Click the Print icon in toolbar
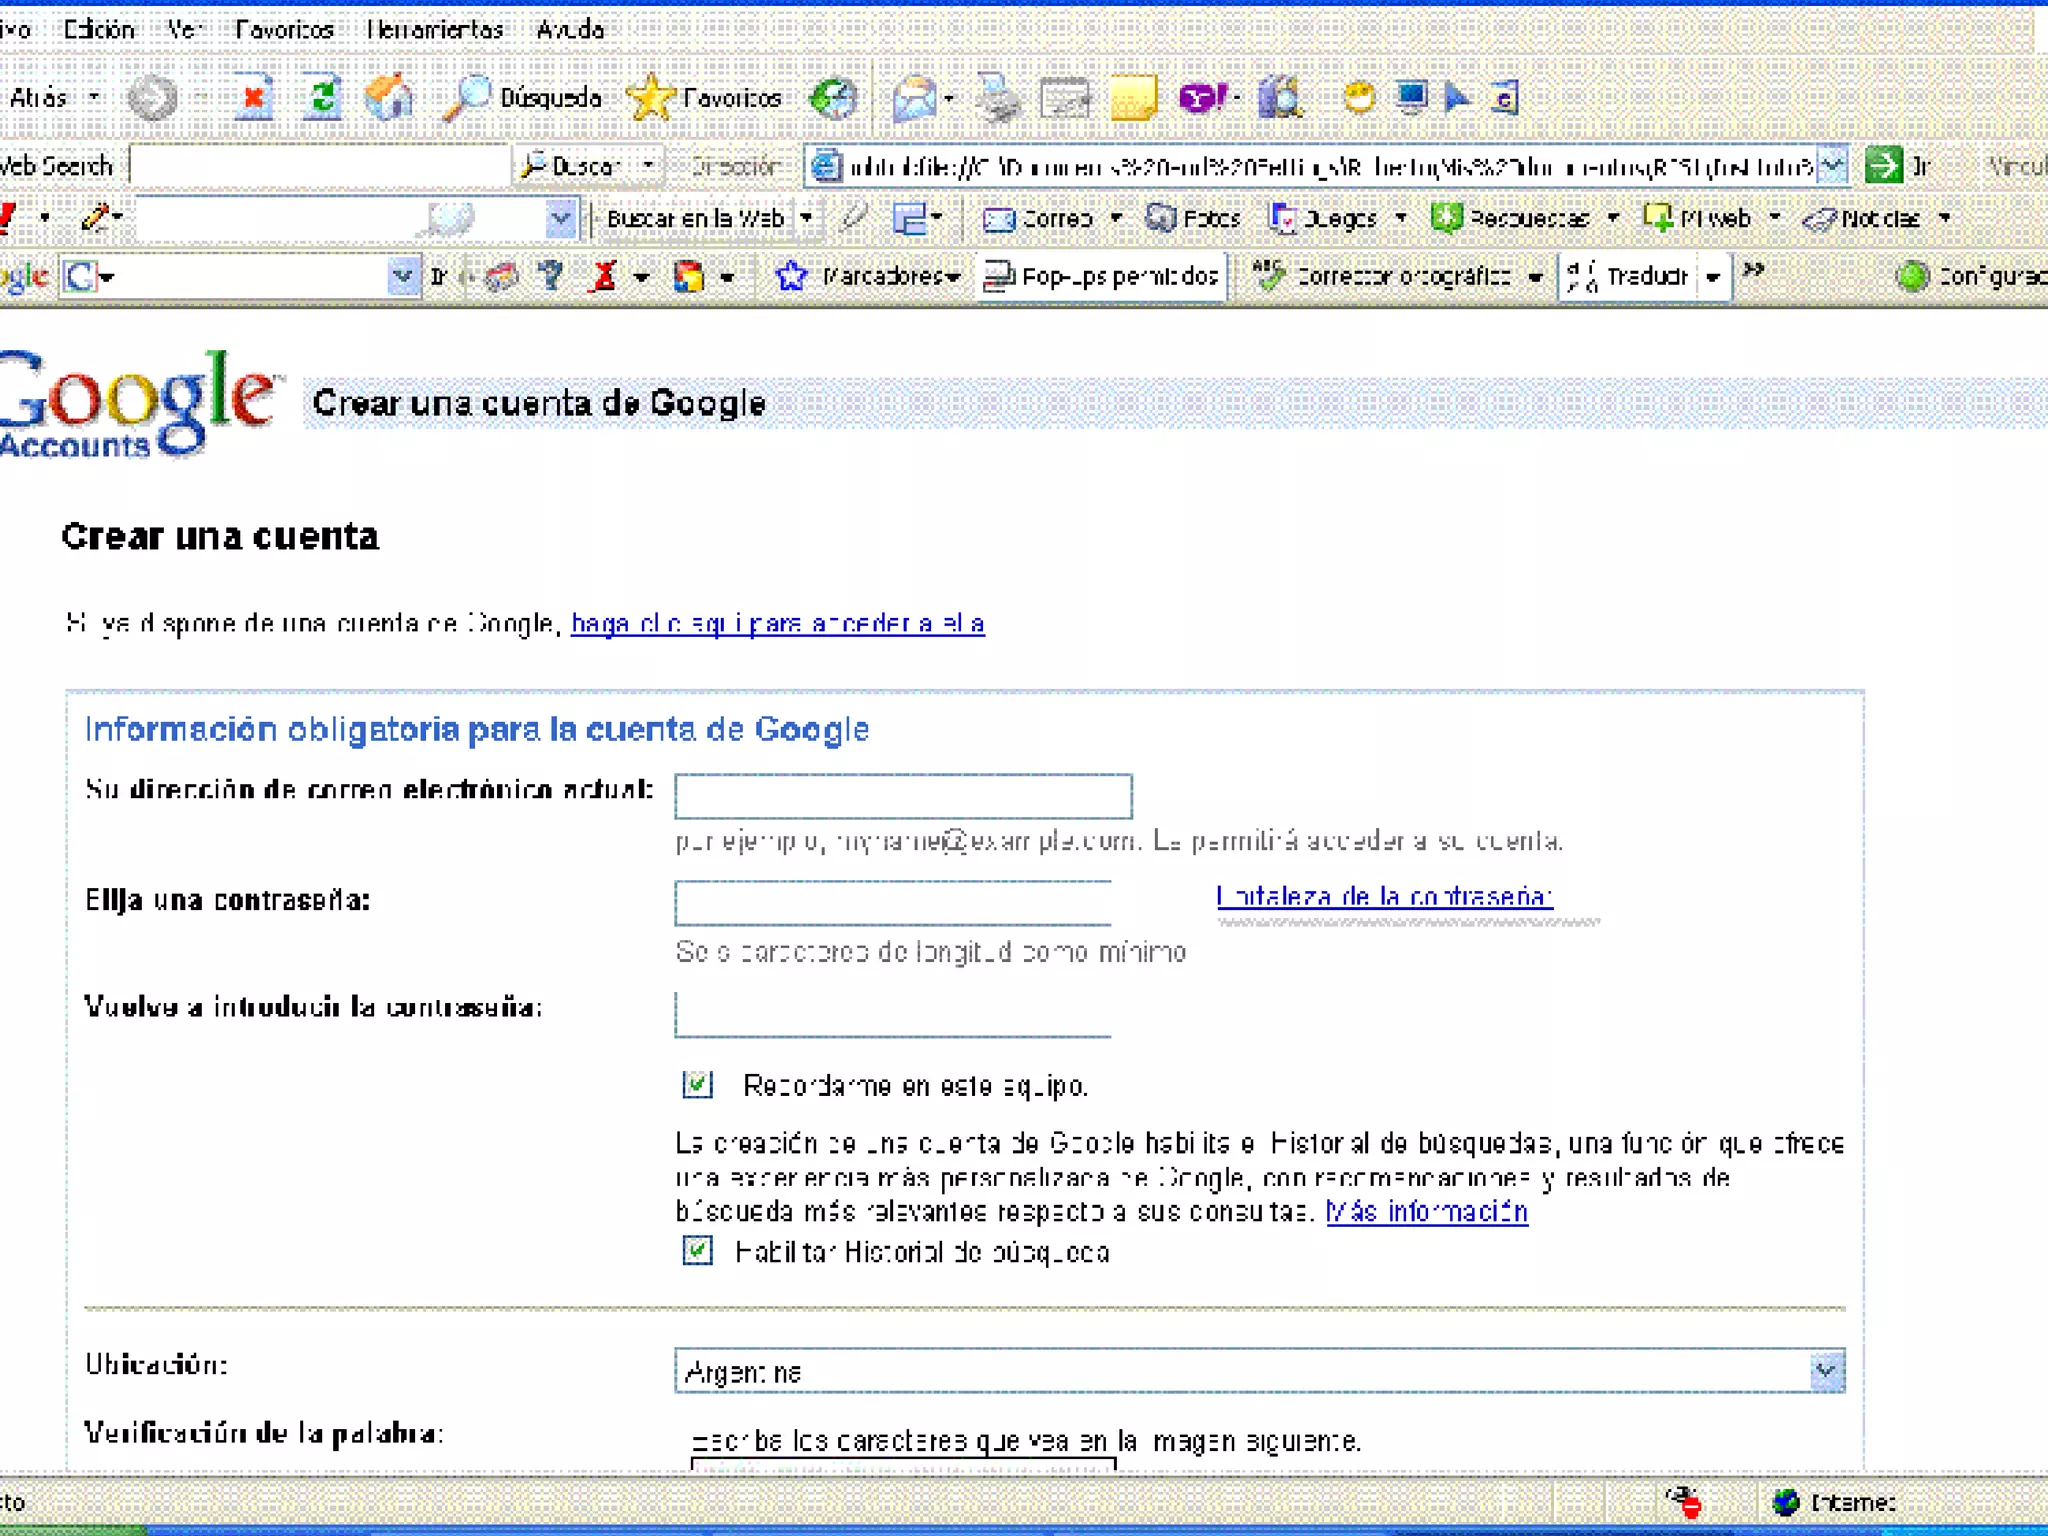Viewport: 2048px width, 1536px height. (x=997, y=98)
